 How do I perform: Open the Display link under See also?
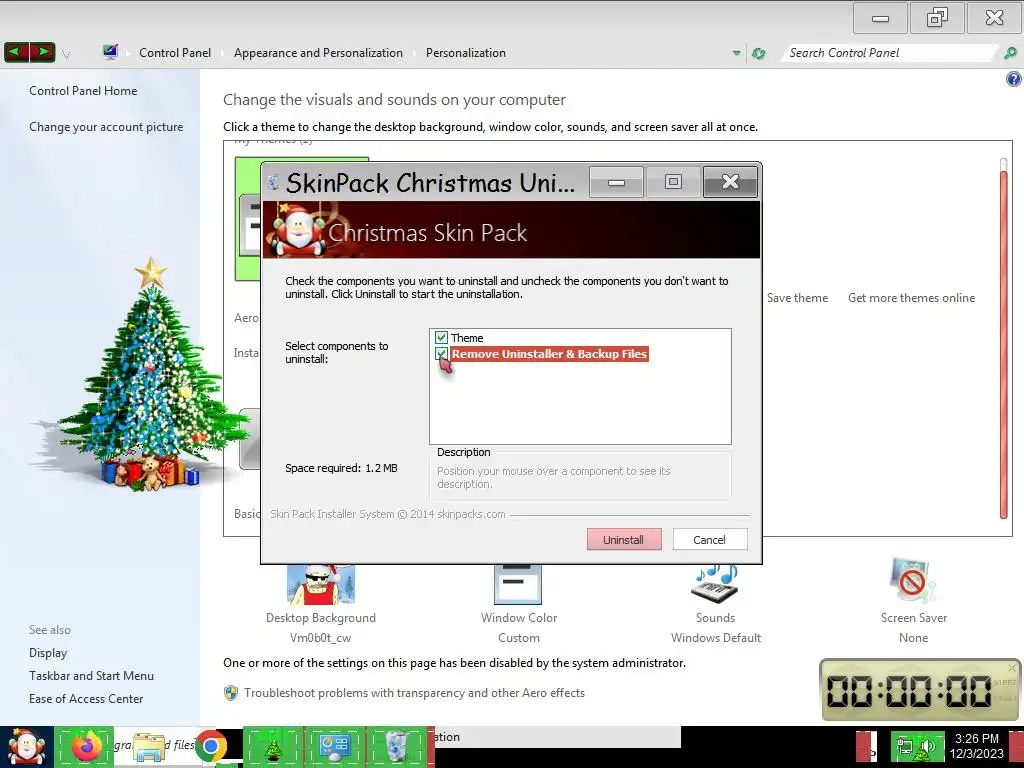48,653
